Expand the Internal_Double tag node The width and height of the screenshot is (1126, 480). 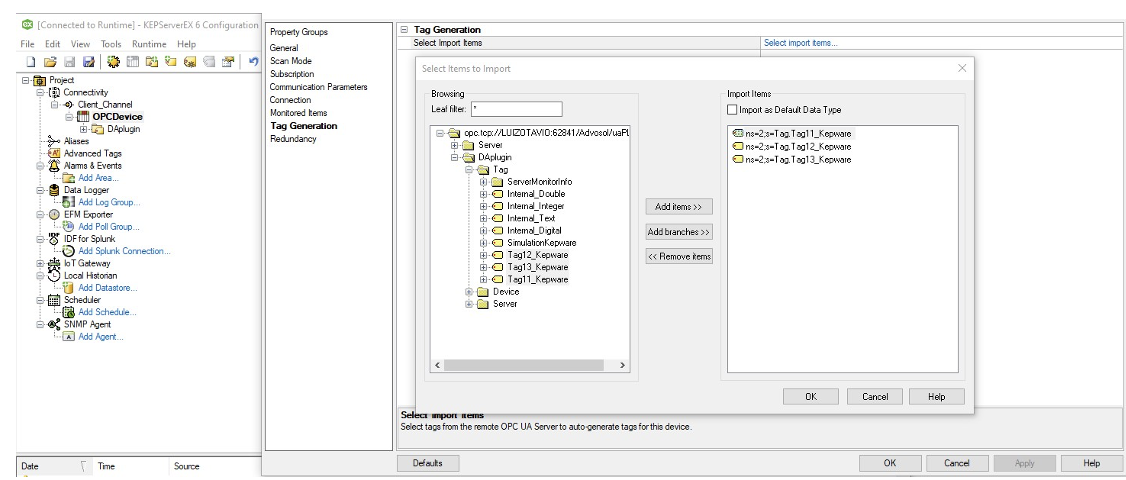pyautogui.click(x=483, y=194)
